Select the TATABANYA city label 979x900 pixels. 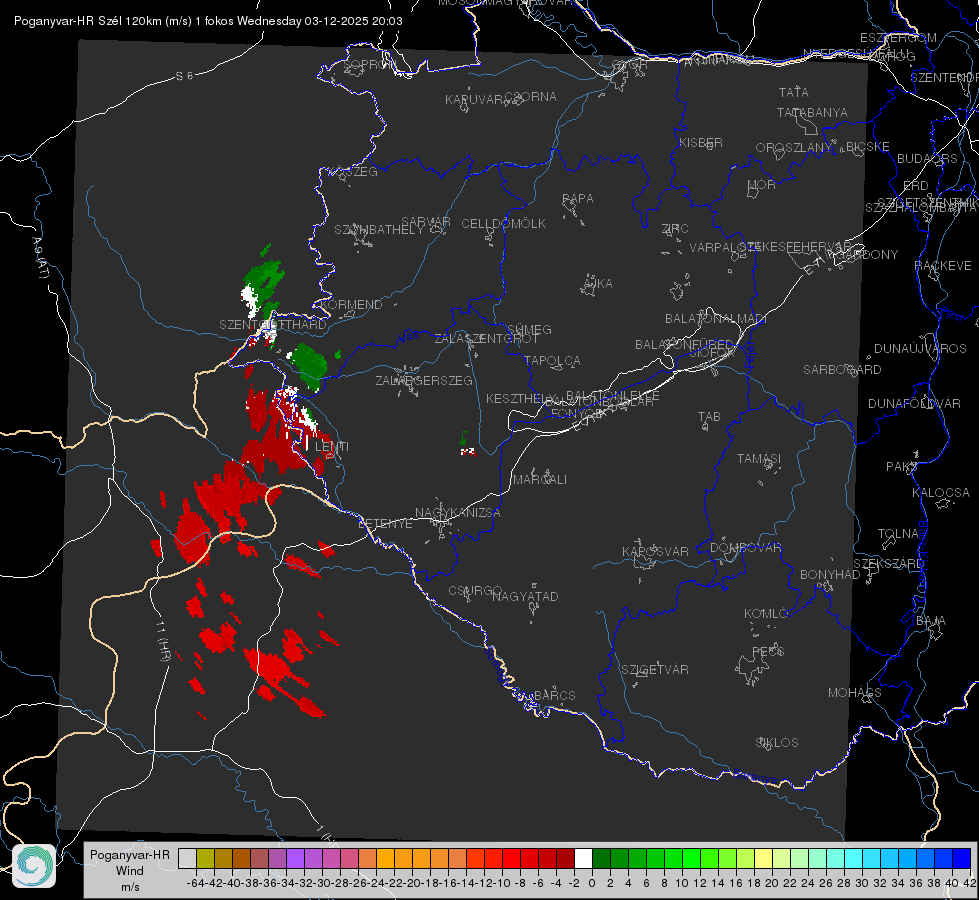pos(812,112)
